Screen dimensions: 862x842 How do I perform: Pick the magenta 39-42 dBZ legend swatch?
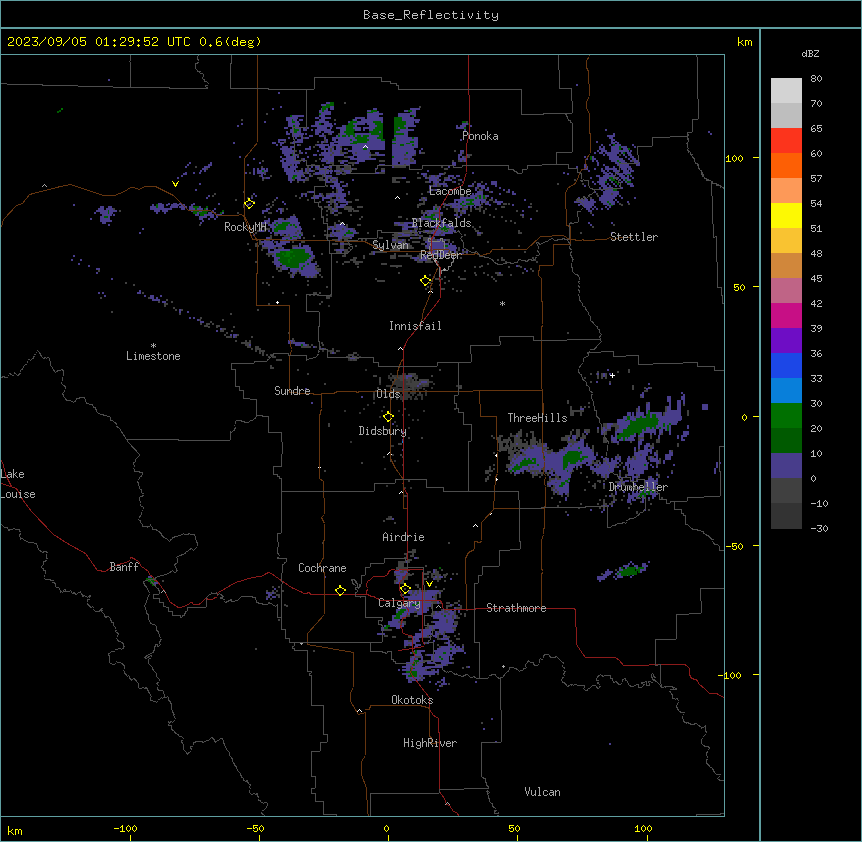[x=786, y=315]
